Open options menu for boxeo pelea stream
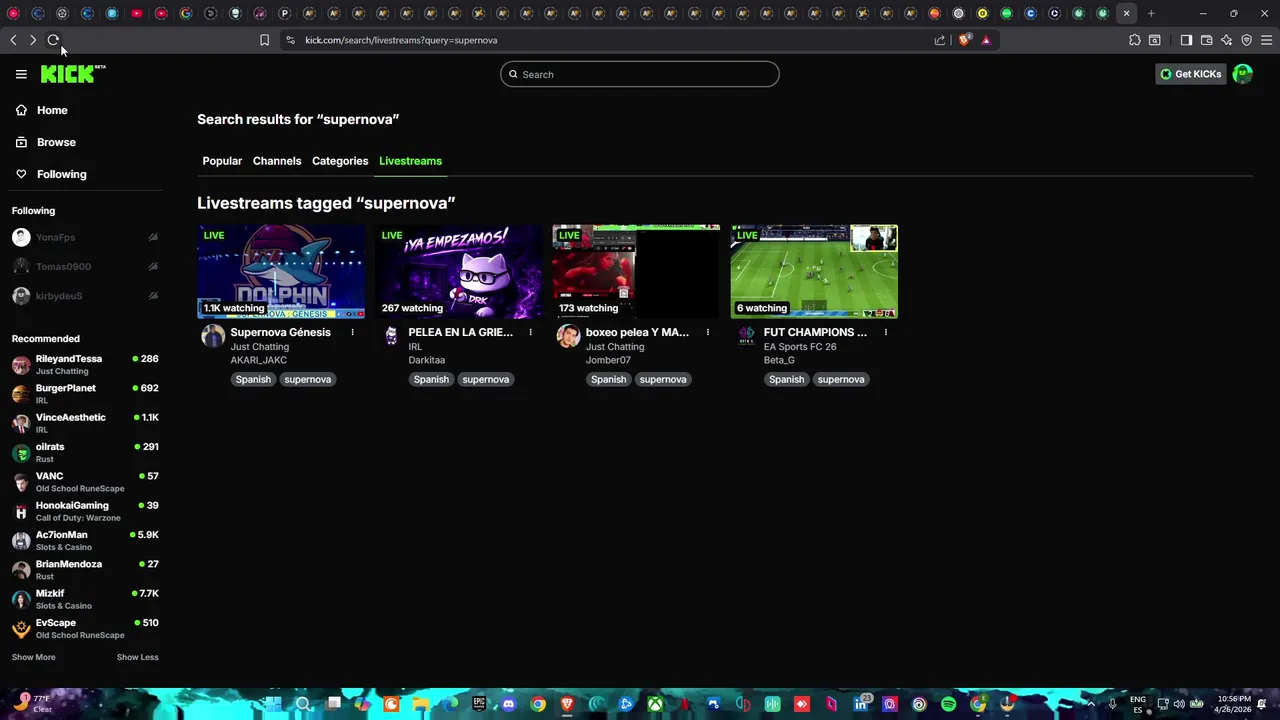The height and width of the screenshot is (720, 1280). [x=707, y=332]
